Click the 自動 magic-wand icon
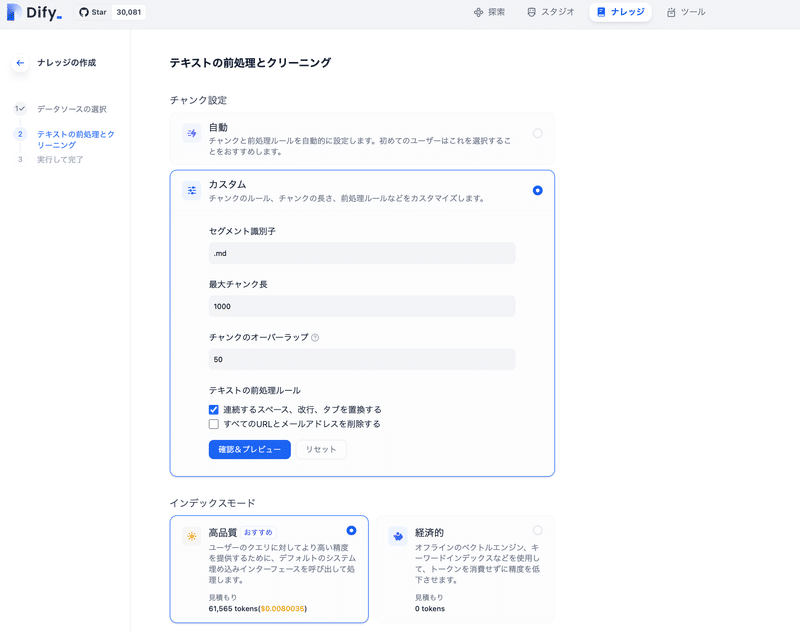Viewport: 800px width, 633px height. point(190,131)
